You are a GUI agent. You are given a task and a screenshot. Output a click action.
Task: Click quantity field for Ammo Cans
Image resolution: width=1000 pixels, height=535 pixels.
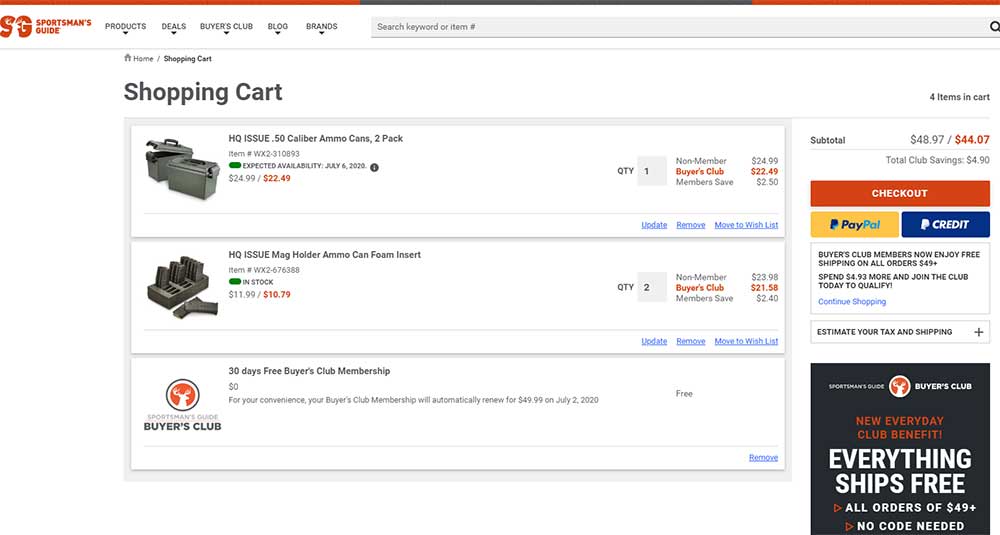tap(652, 171)
